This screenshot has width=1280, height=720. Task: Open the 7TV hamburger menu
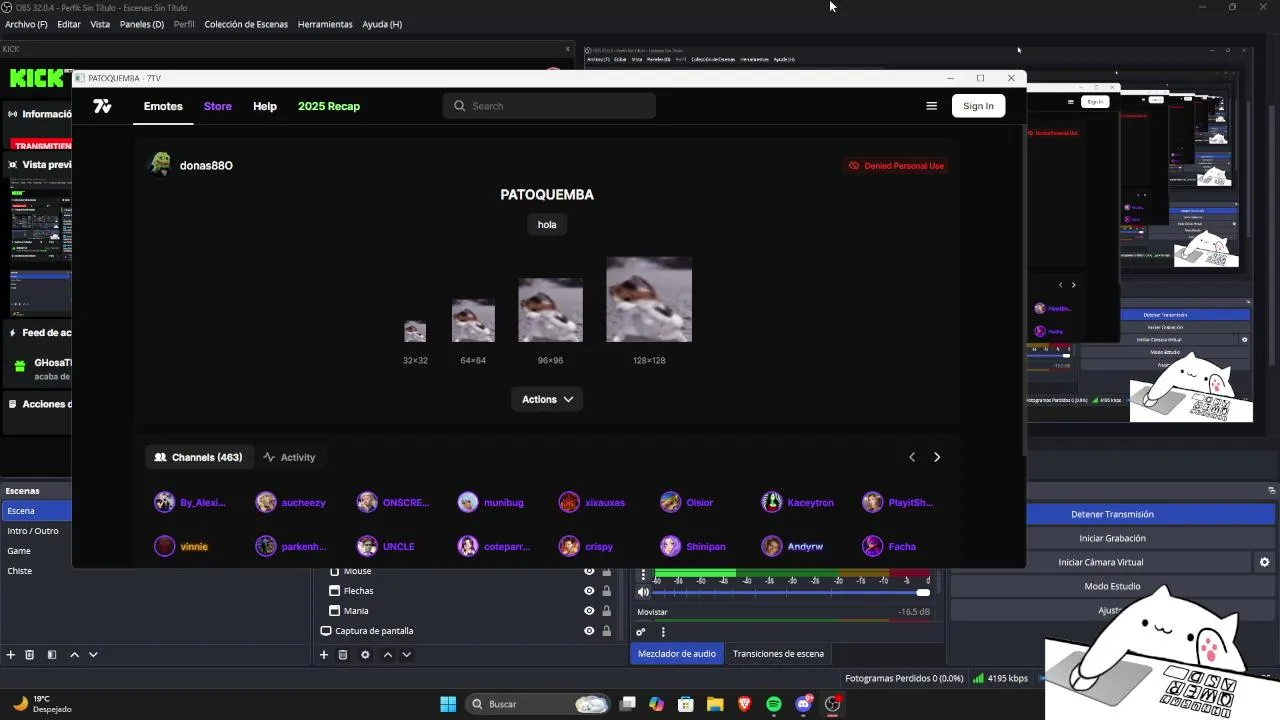click(x=931, y=106)
